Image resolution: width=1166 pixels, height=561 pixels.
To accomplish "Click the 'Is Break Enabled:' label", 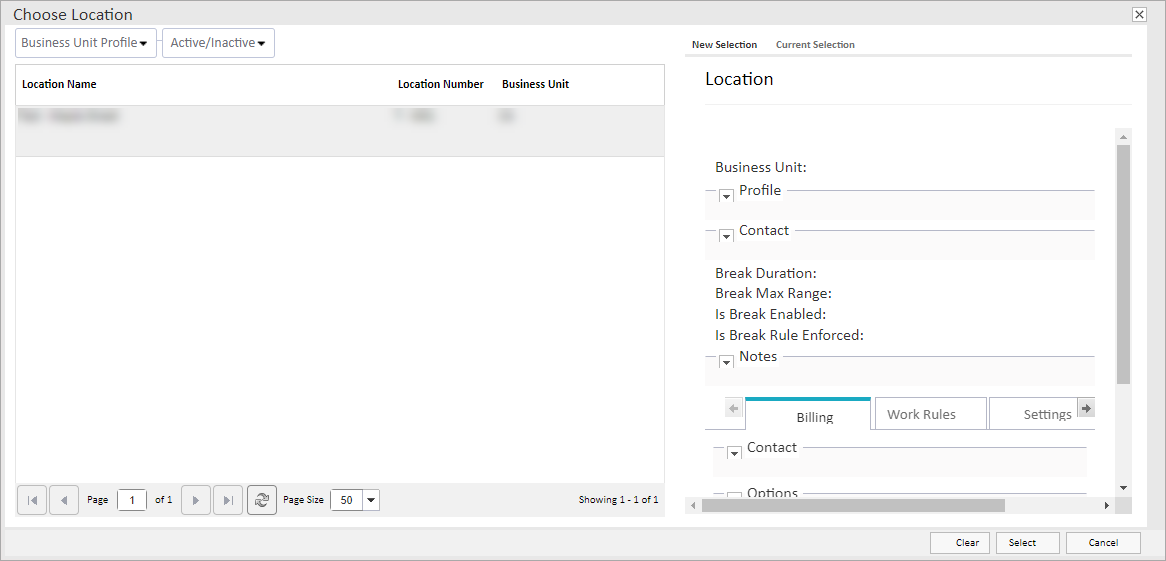I will point(770,314).
